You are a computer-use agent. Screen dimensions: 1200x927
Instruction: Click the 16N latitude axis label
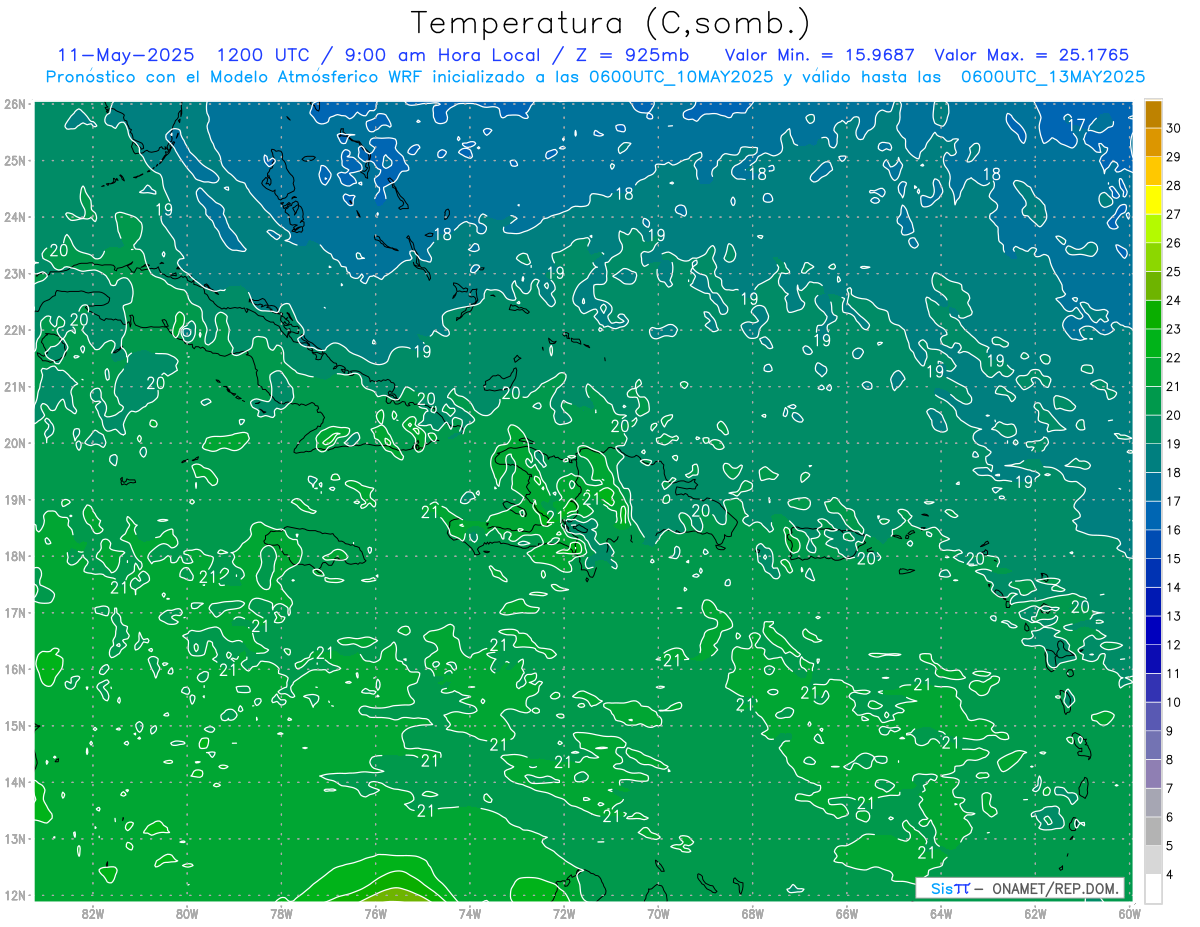[x=15, y=669]
